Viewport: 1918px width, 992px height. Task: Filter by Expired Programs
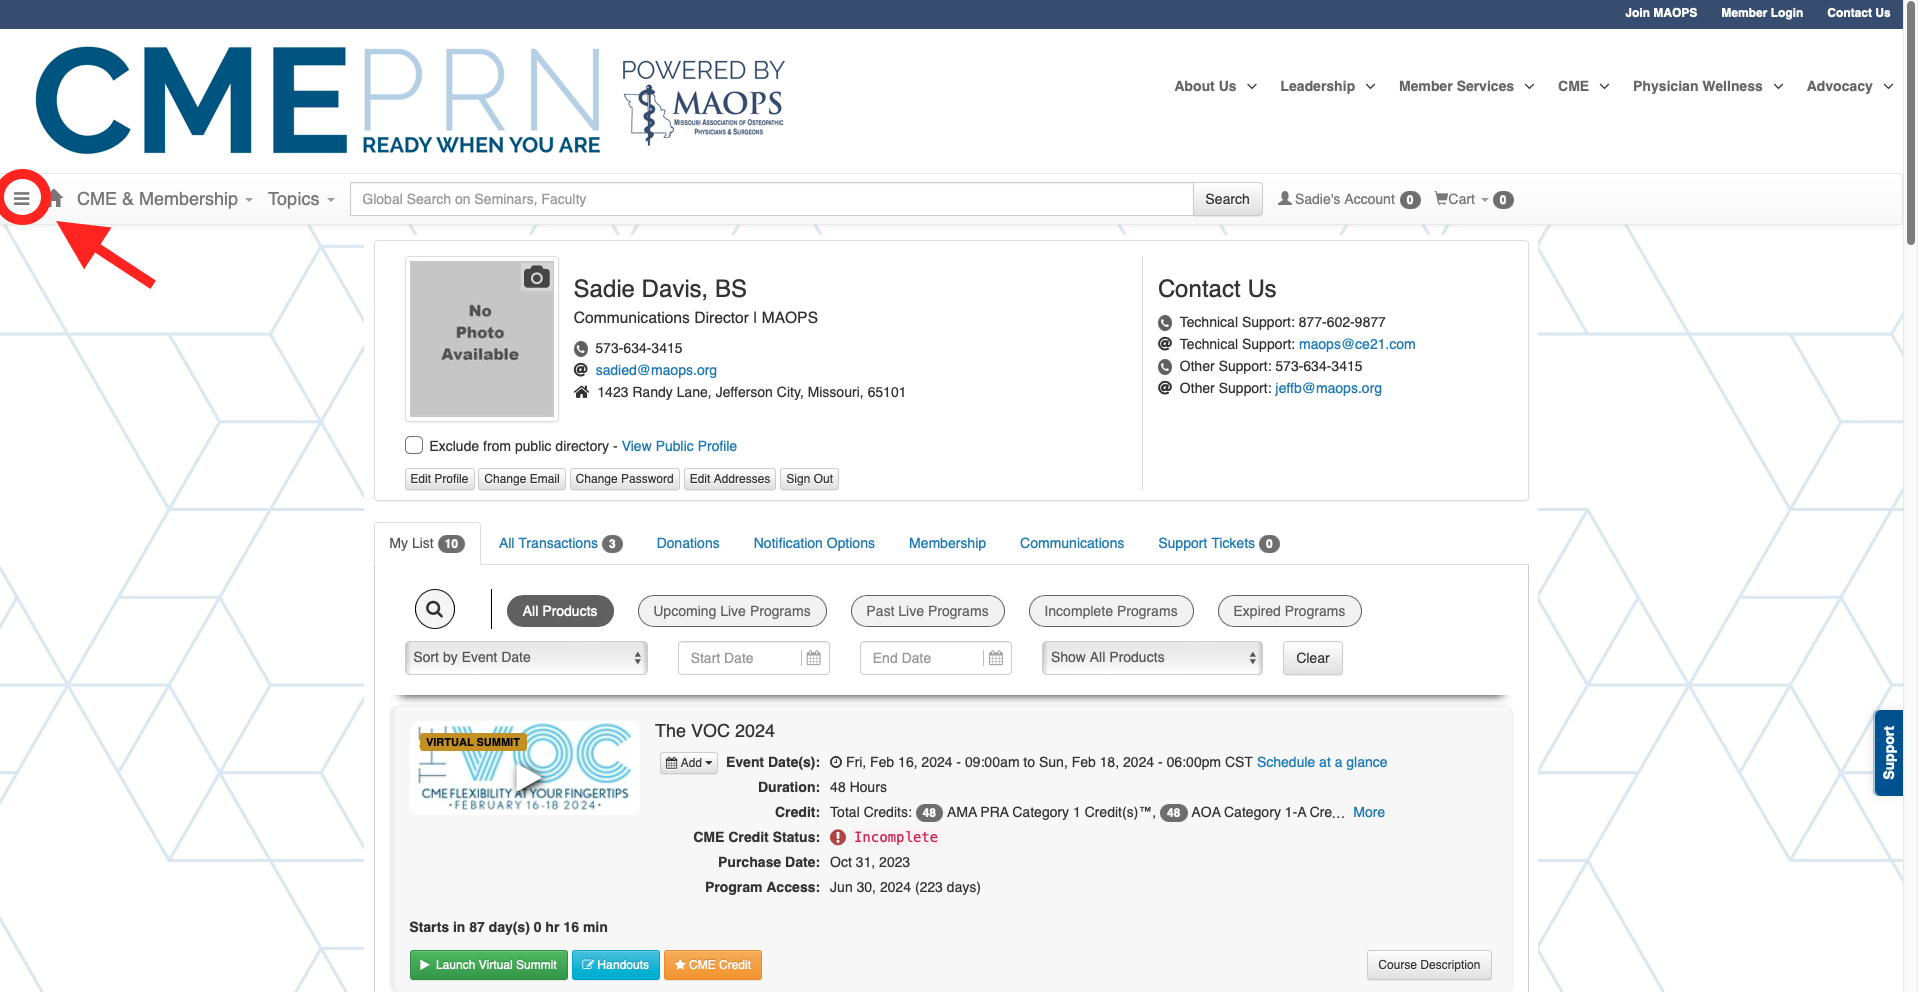[x=1289, y=611]
